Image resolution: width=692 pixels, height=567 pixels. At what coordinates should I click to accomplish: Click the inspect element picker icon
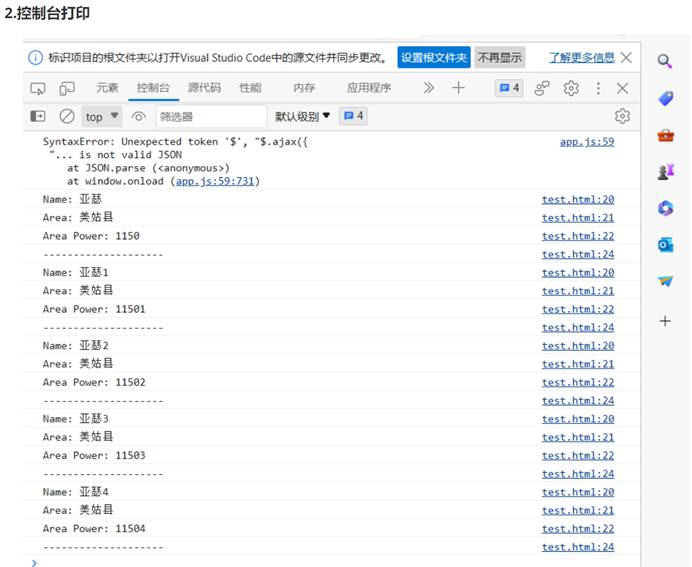(x=38, y=88)
